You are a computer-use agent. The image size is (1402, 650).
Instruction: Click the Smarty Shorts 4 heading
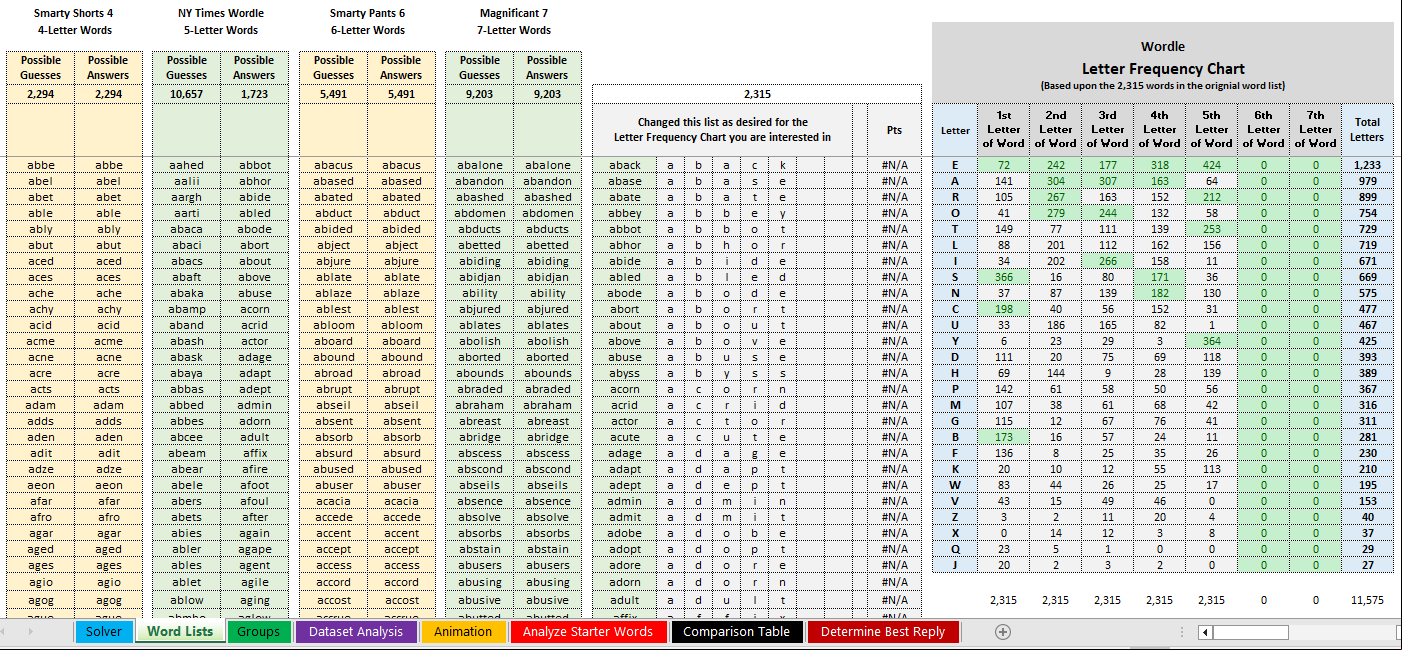coord(74,13)
